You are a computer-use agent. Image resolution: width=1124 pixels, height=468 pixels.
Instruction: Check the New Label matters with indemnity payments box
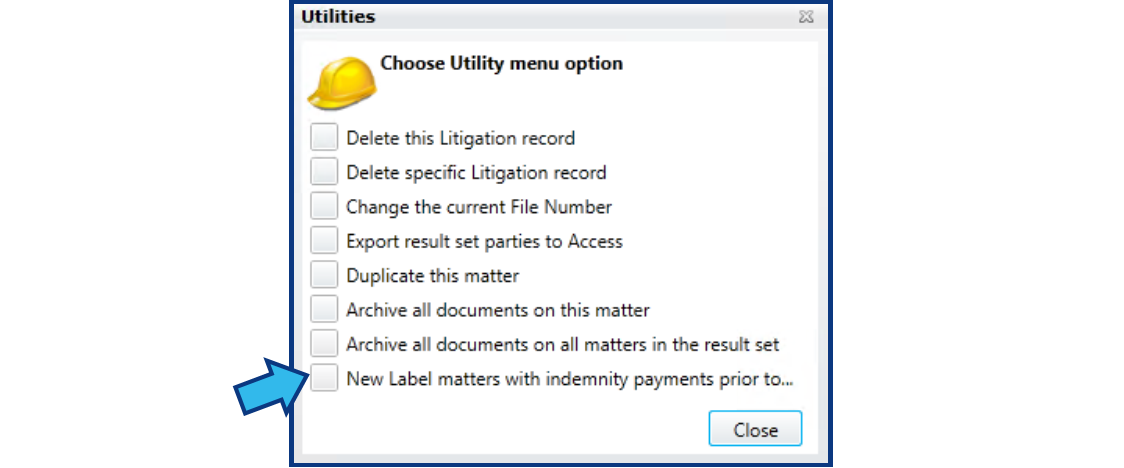[x=324, y=378]
